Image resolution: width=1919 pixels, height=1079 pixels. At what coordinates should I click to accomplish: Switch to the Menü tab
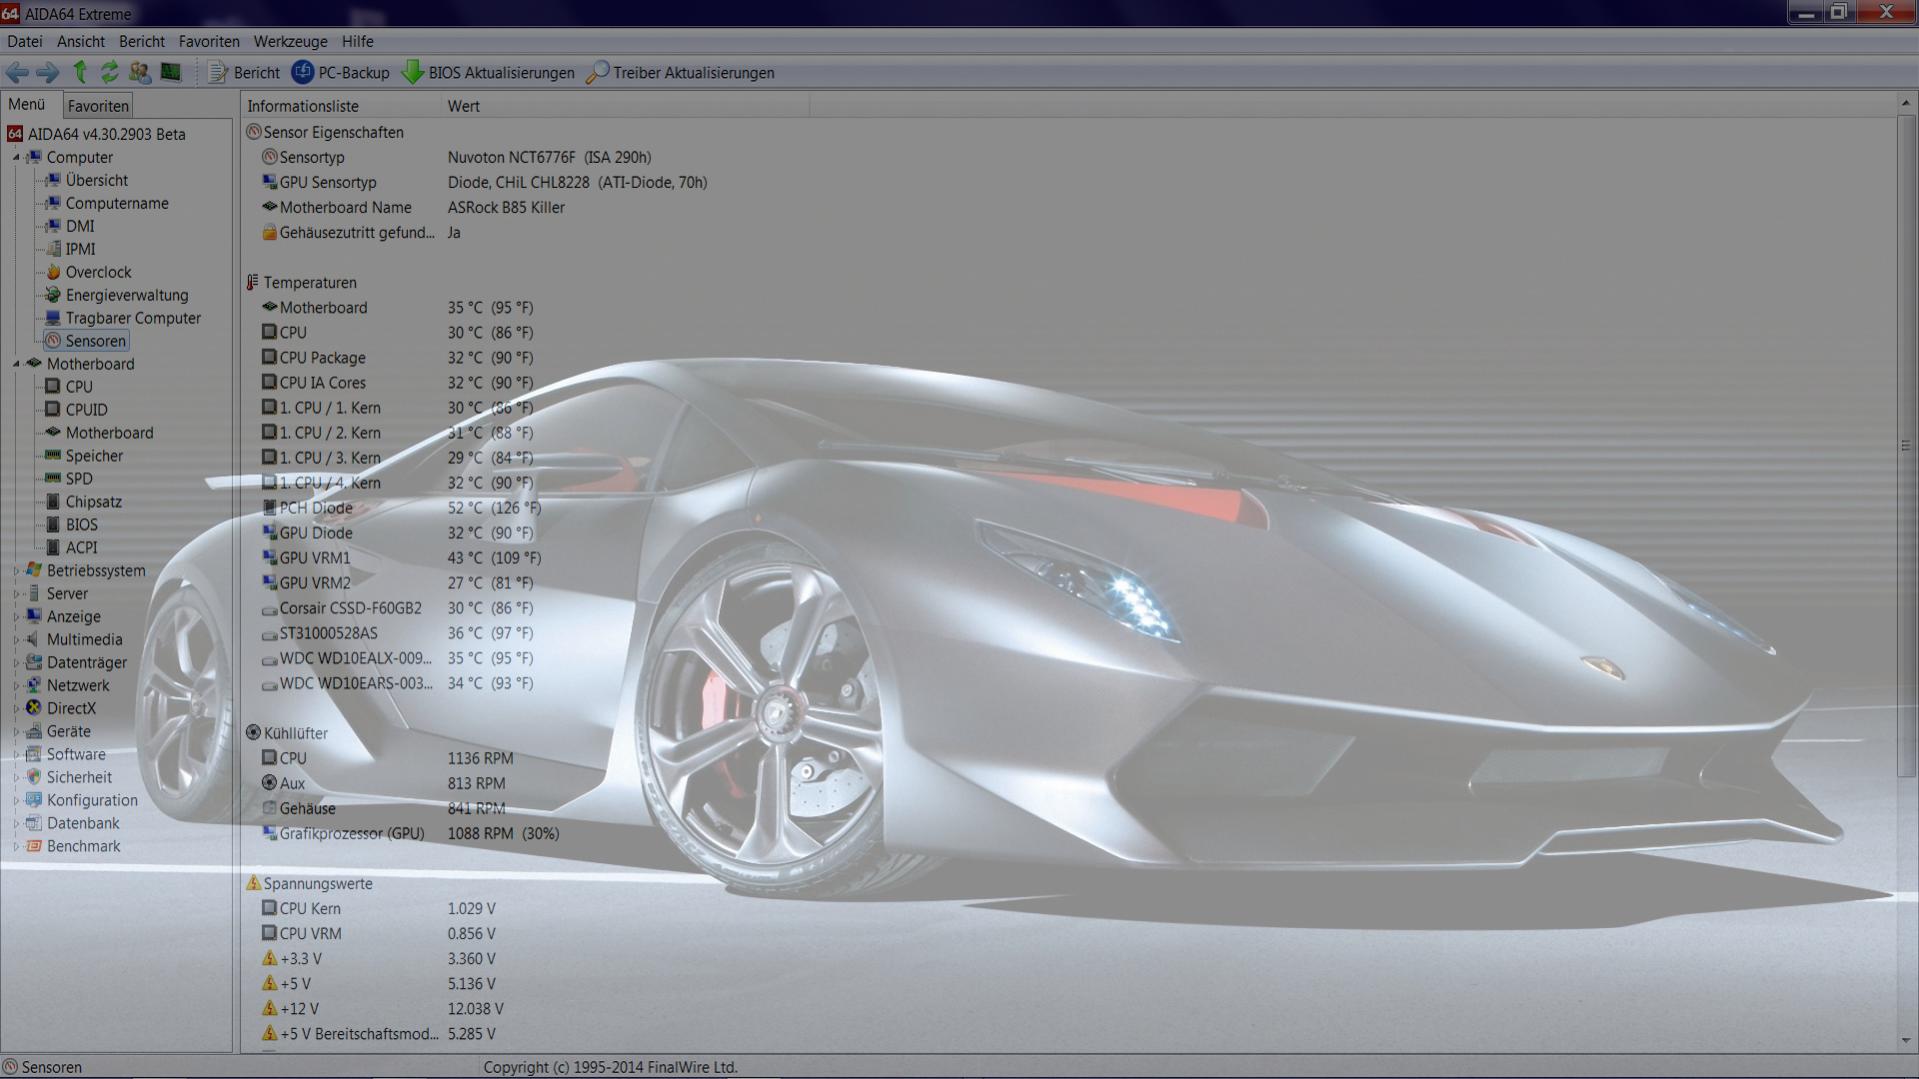27,104
